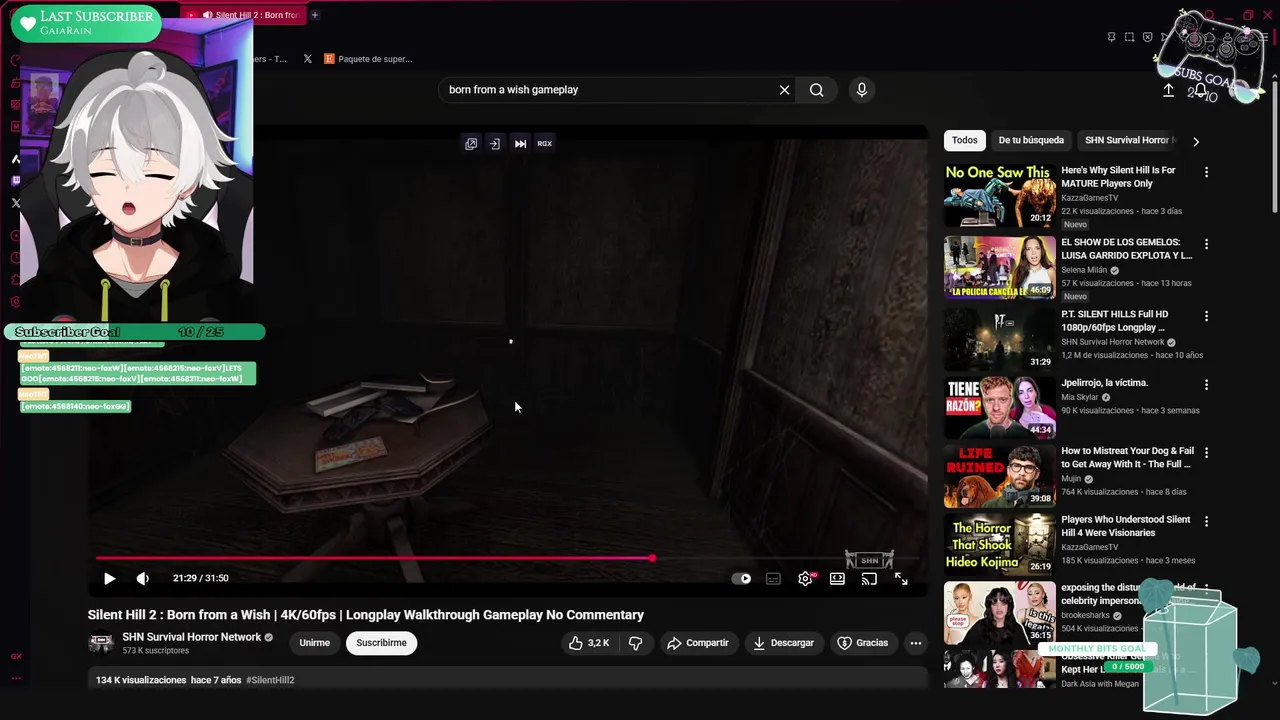Enter fullscreen mode for the video
The height and width of the screenshot is (720, 1280).
[x=901, y=578]
